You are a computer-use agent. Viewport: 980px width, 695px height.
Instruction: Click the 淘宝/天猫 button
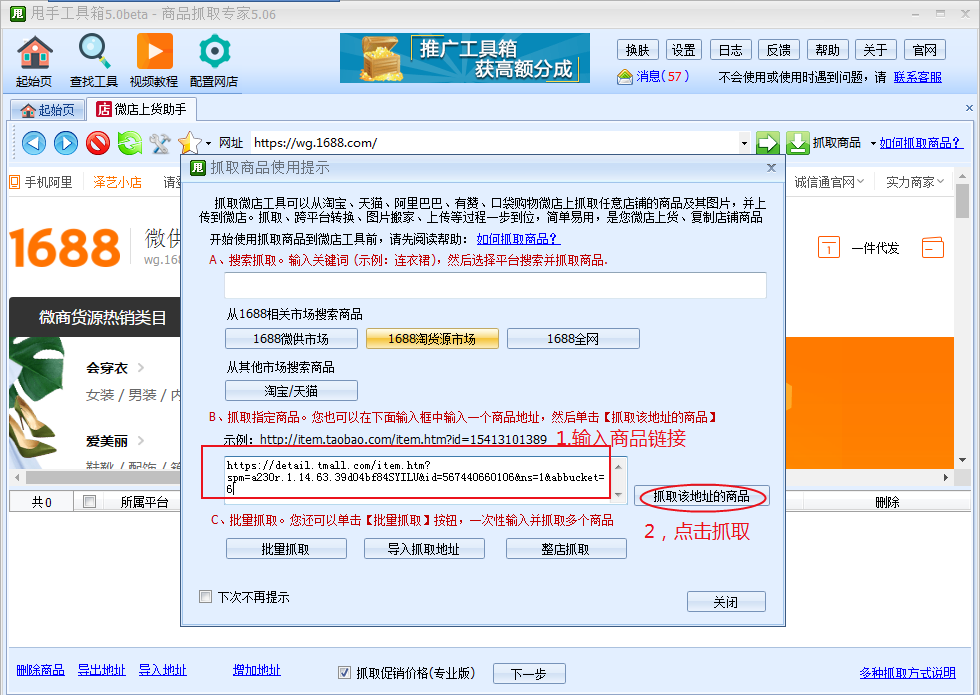coord(291,391)
